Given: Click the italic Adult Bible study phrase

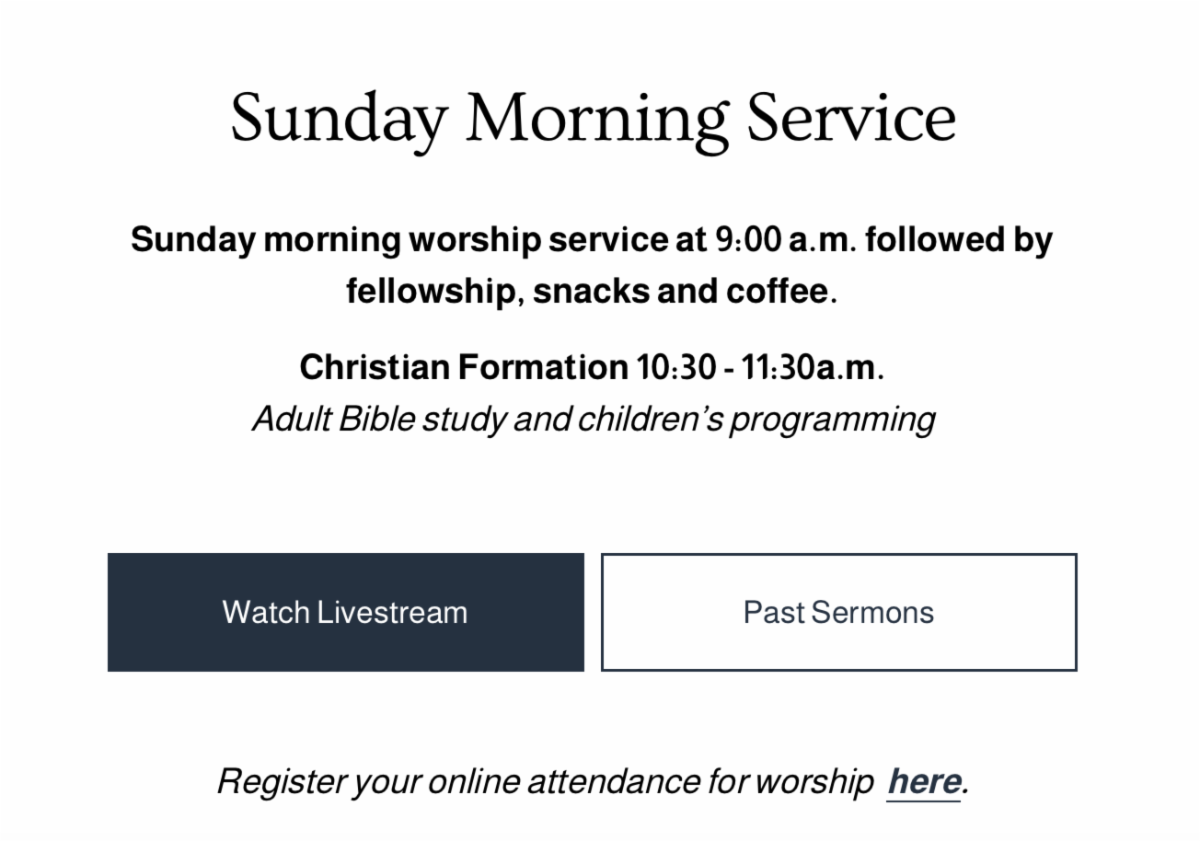Looking at the screenshot, I should tap(379, 418).
